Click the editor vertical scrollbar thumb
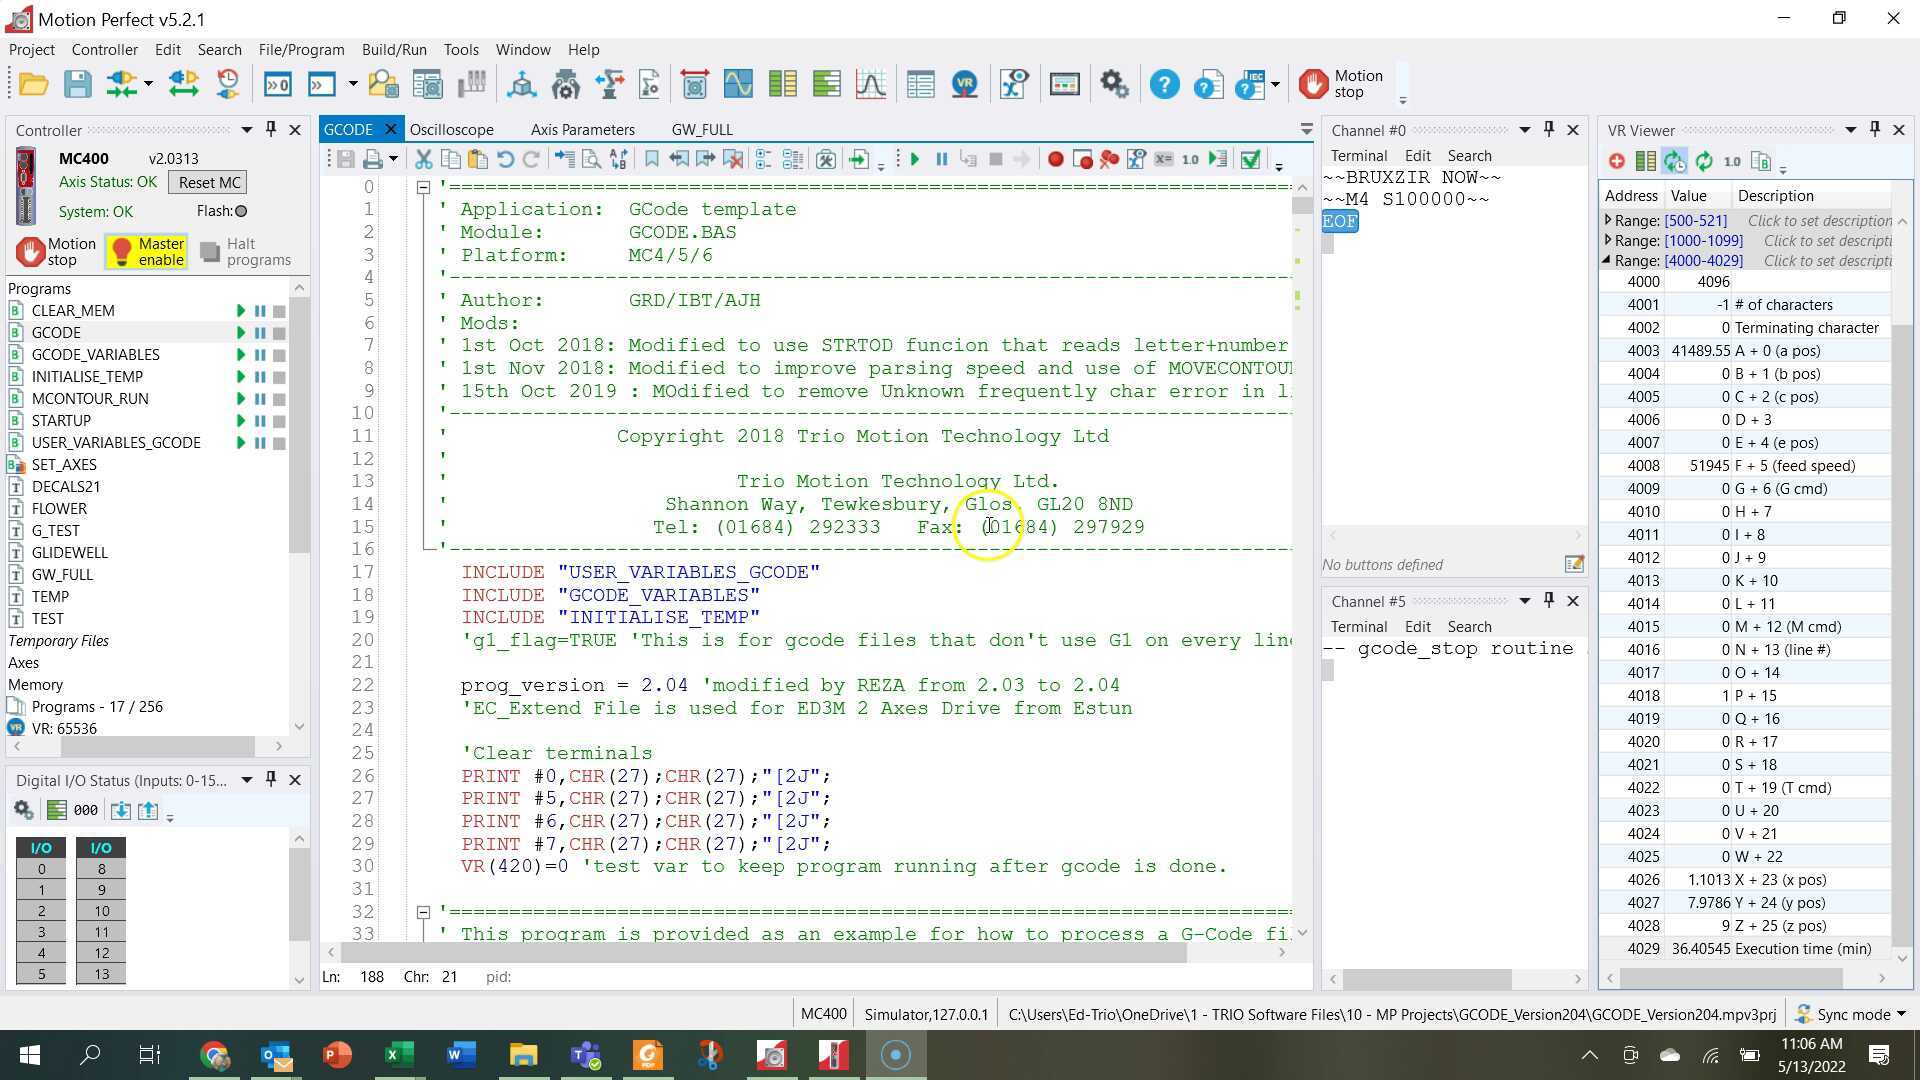The height and width of the screenshot is (1080, 1920). (x=1301, y=205)
